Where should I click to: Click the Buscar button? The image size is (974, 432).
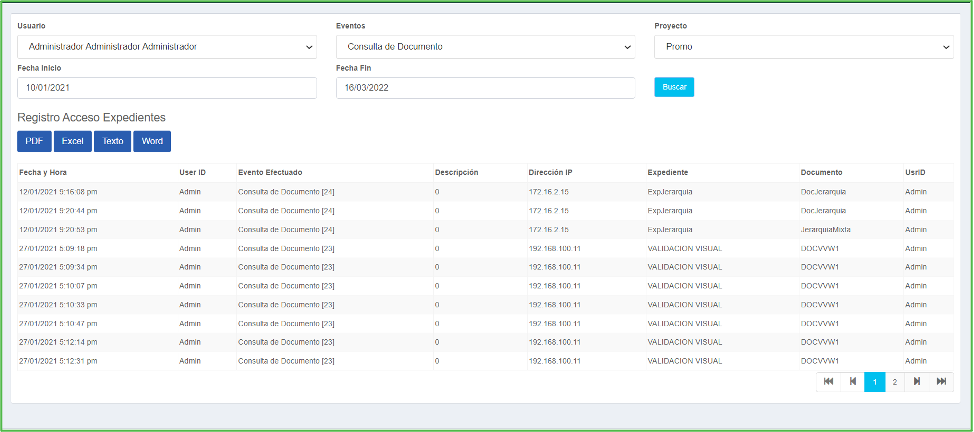674,87
